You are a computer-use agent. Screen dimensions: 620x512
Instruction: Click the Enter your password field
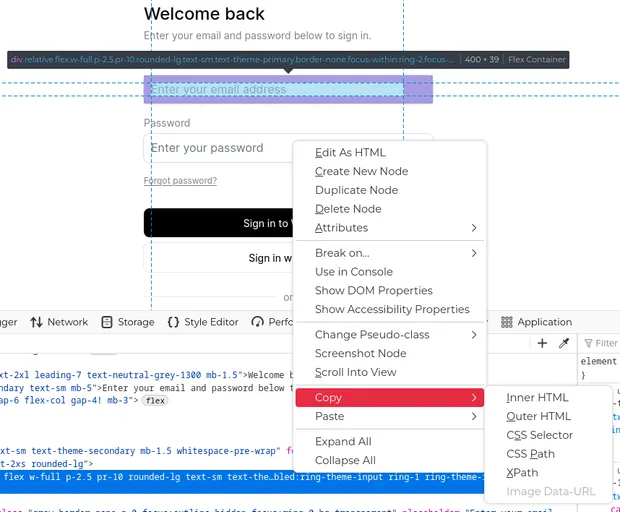[x=218, y=148]
